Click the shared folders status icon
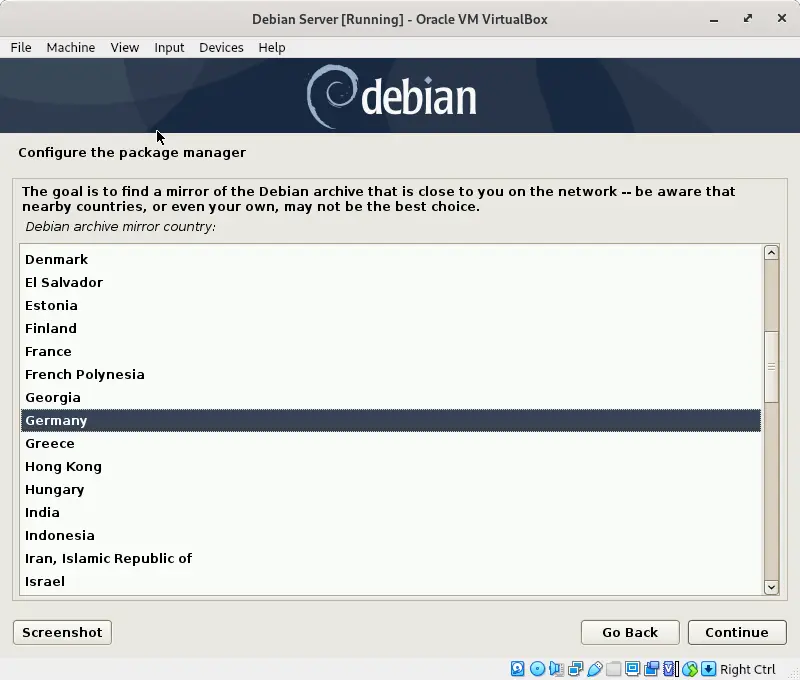The width and height of the screenshot is (800, 680). tap(613, 668)
